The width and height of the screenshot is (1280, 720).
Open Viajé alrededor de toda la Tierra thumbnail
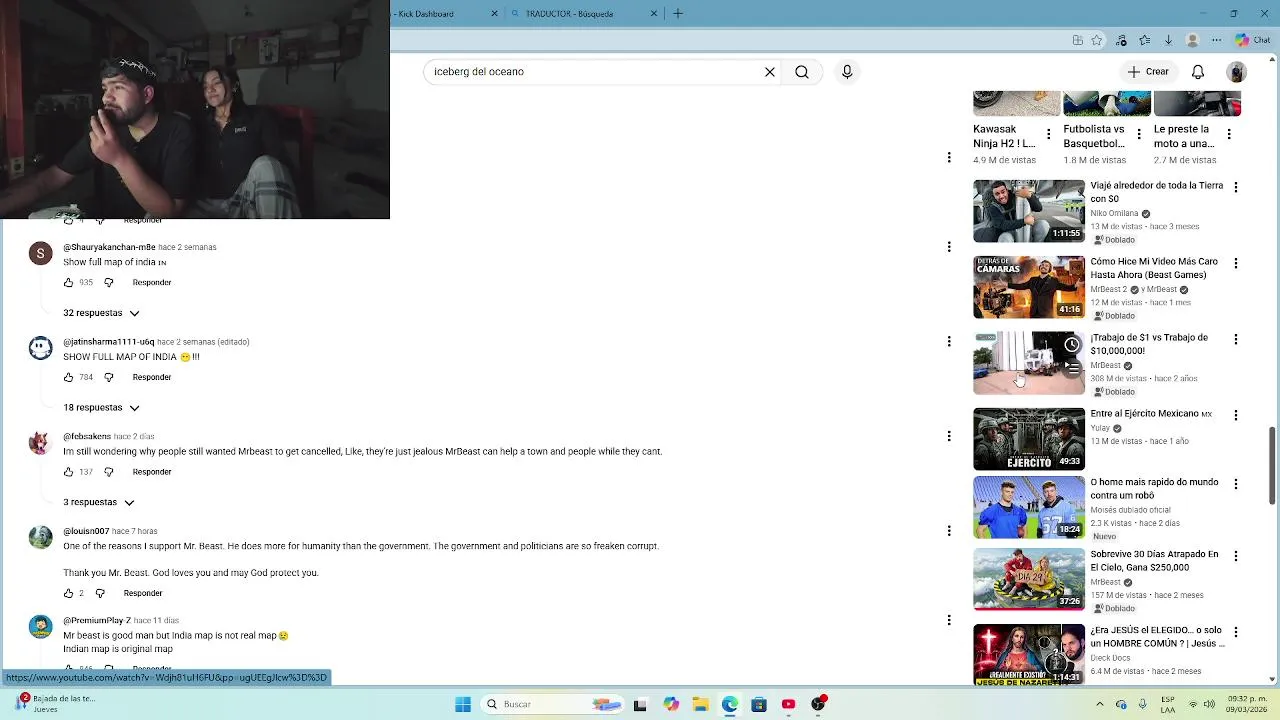point(1029,211)
